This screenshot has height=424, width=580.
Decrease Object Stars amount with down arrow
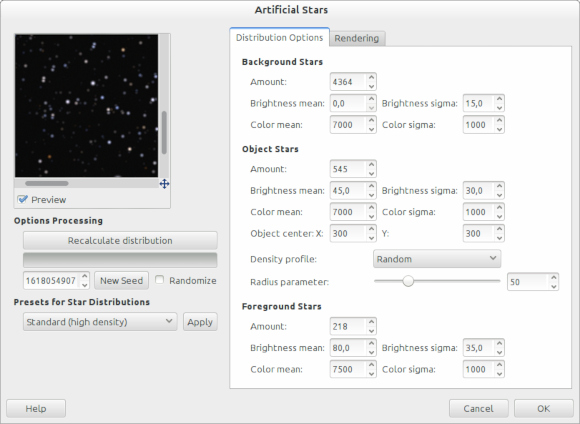pyautogui.click(x=371, y=174)
